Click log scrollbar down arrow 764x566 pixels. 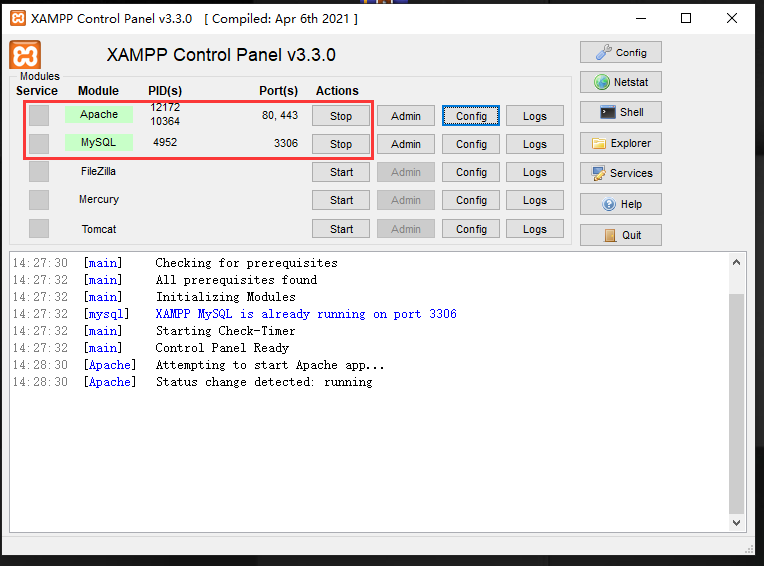(x=736, y=523)
